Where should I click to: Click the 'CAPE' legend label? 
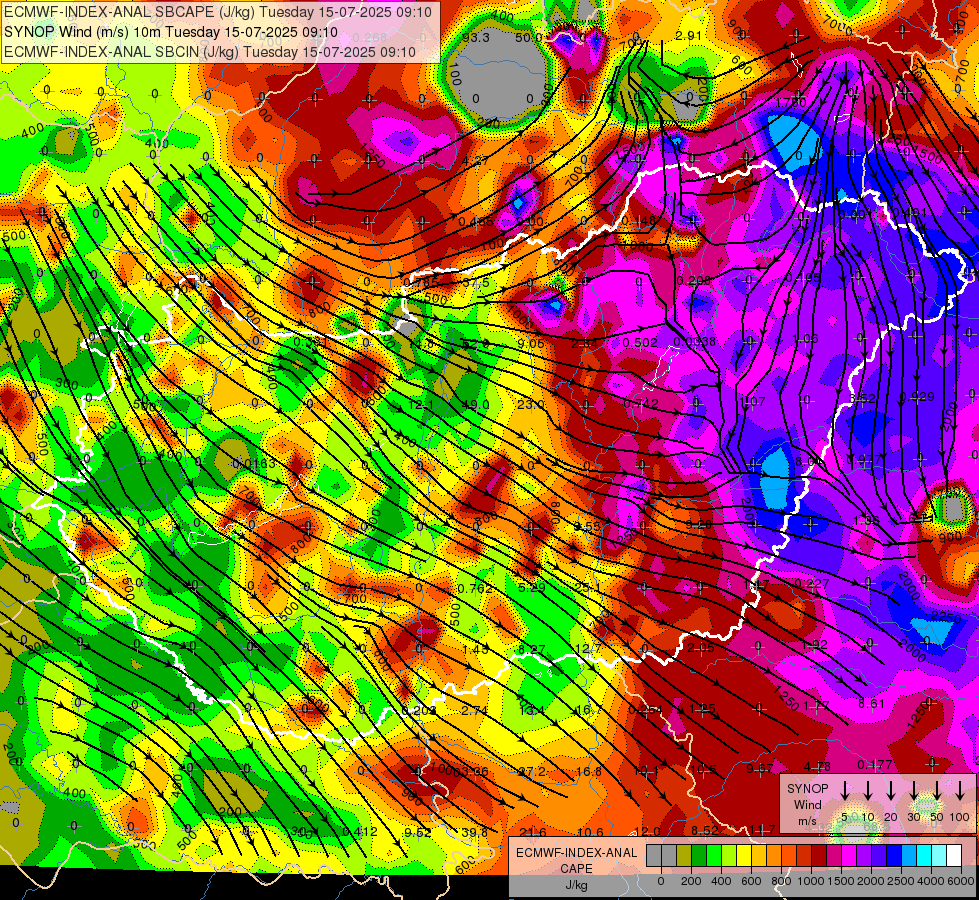(x=576, y=869)
